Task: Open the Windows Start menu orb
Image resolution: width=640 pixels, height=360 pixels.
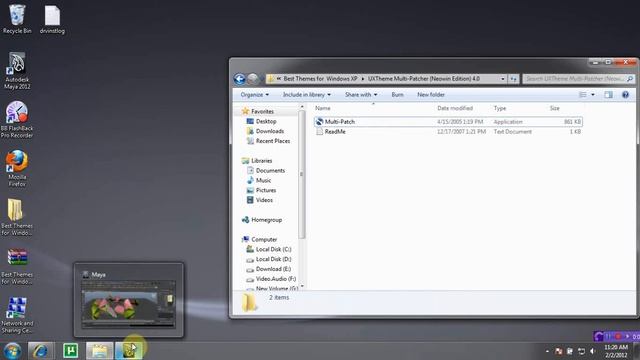Action: click(12, 351)
